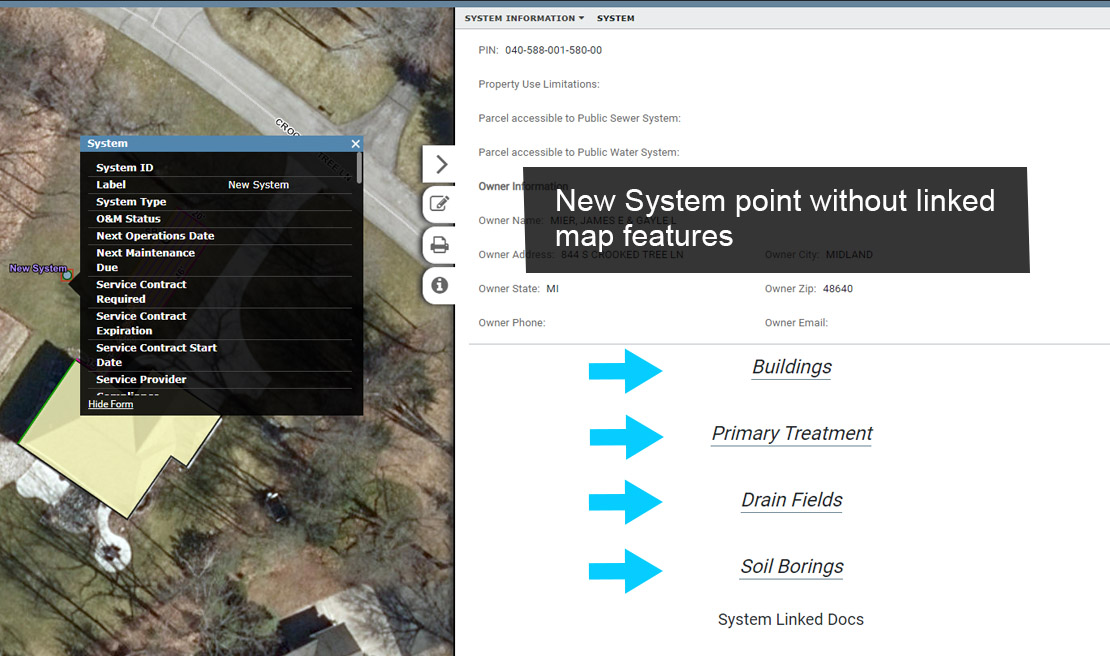Screen dimensions: 1110x656
Task: Click the blue arrow beside Drain Fields
Action: tap(625, 502)
